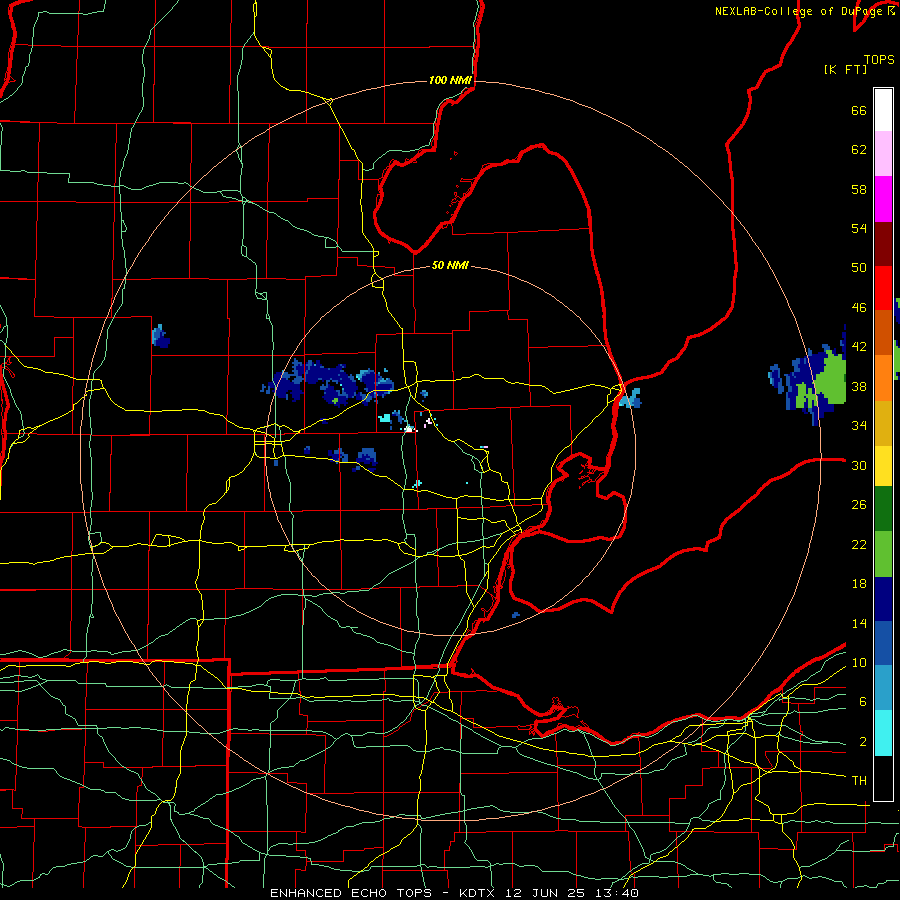900x900 pixels.
Task: Click the legend value 54
Action: coord(859,228)
